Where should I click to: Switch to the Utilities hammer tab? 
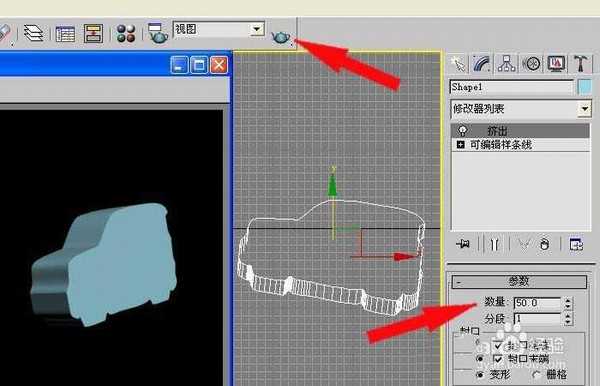tap(581, 64)
